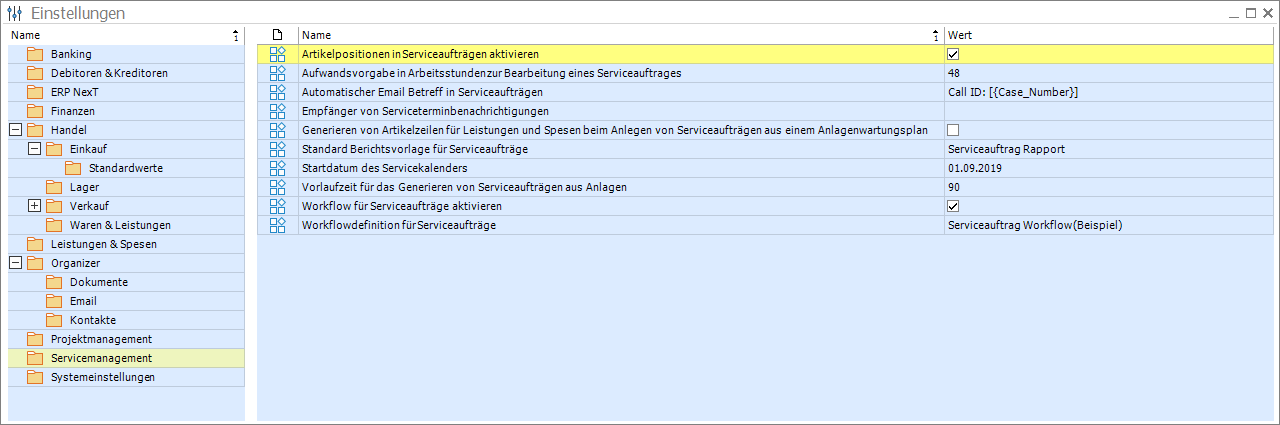
Task: Click icon next to Automatischer Email Betreff row
Action: click(278, 92)
